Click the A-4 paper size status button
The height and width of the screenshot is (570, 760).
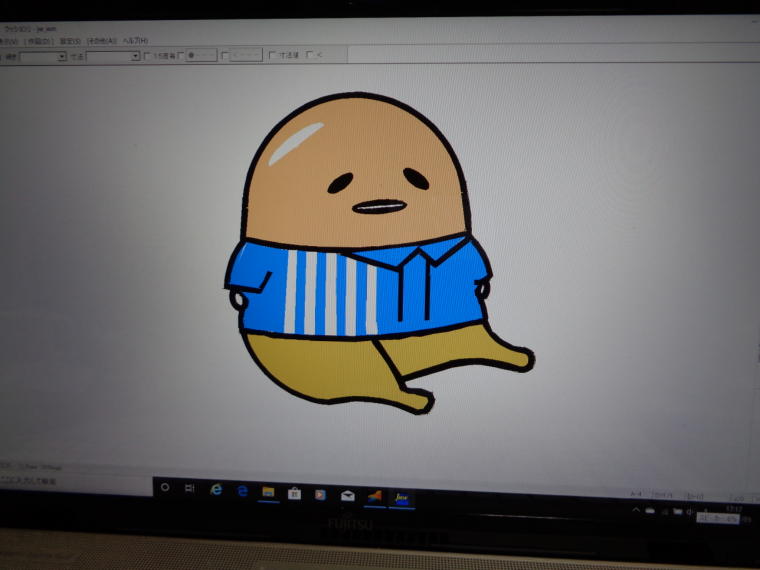coord(636,494)
